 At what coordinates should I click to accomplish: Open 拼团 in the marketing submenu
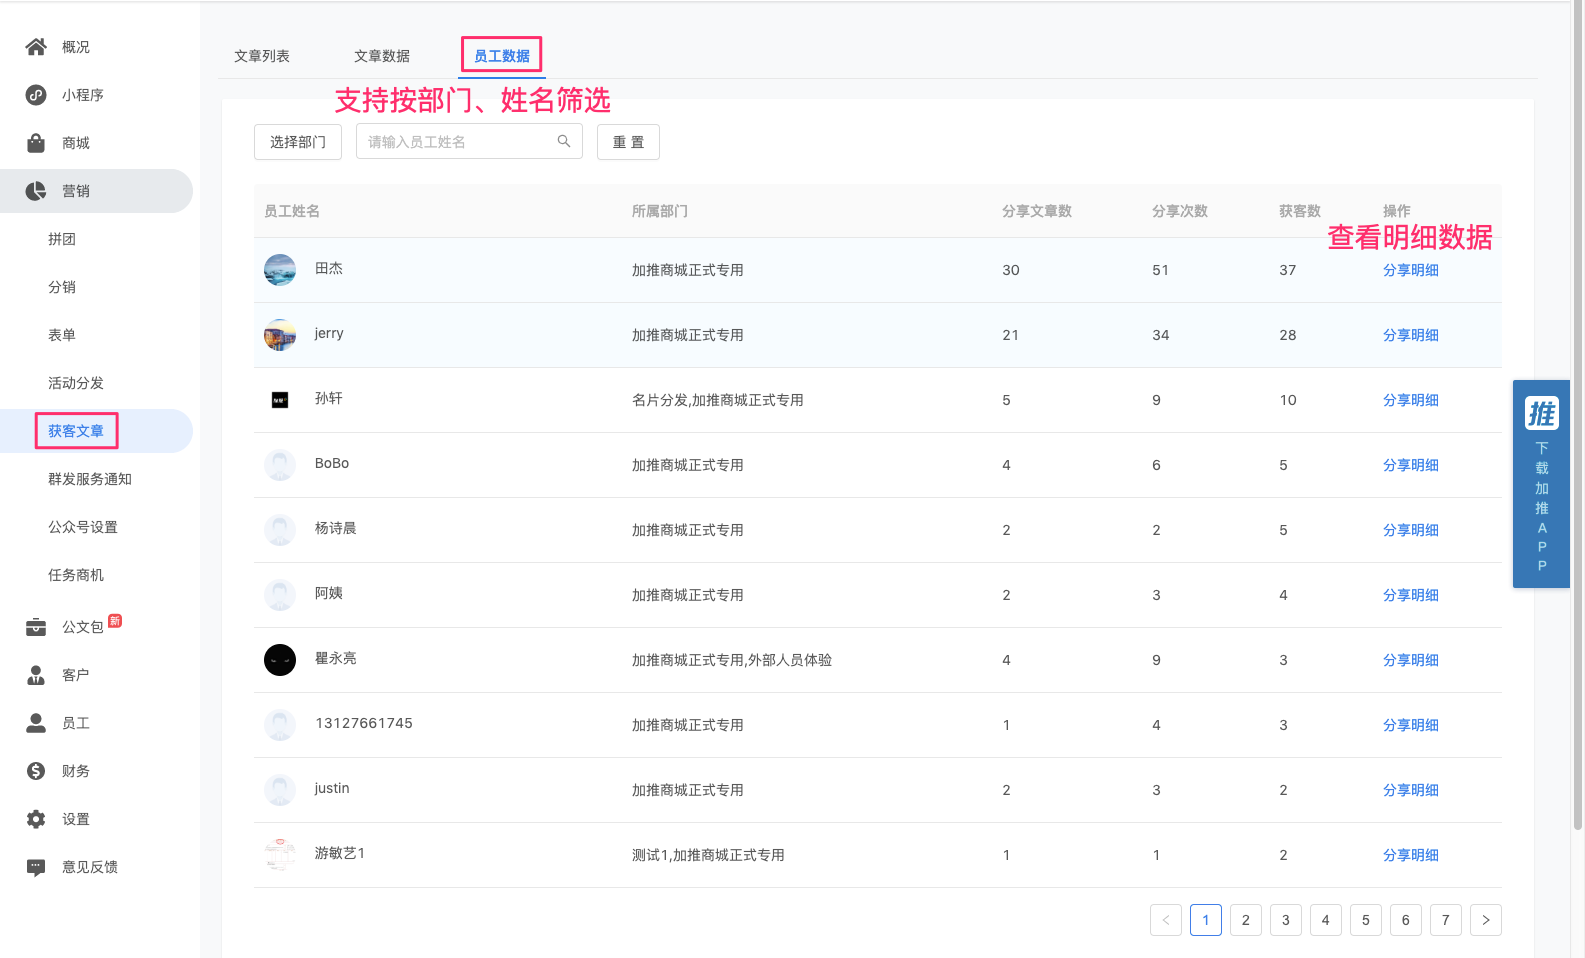(x=62, y=239)
